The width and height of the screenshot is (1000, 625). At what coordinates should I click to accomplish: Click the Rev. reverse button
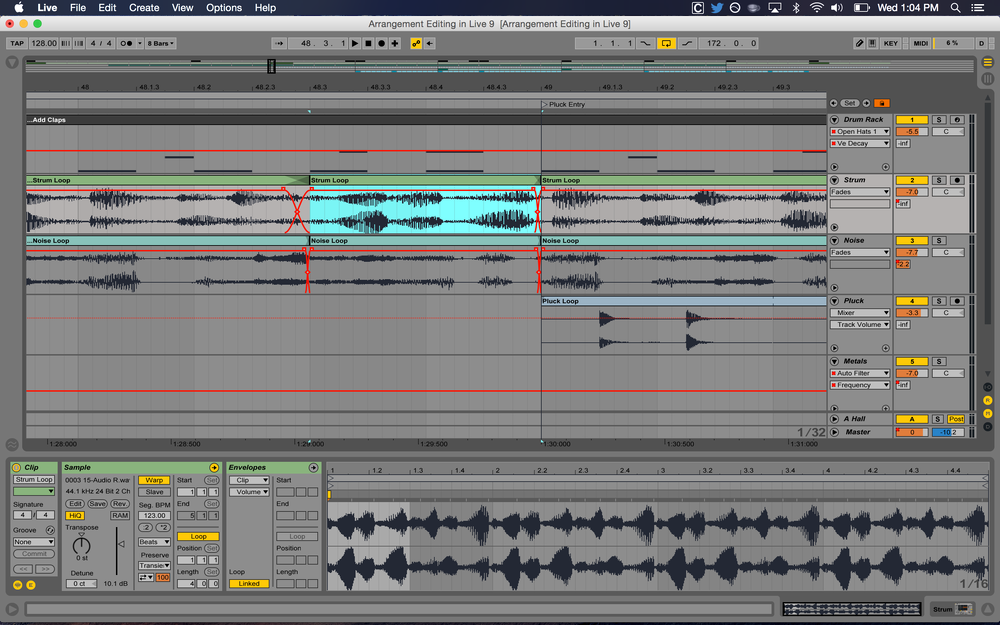click(120, 504)
